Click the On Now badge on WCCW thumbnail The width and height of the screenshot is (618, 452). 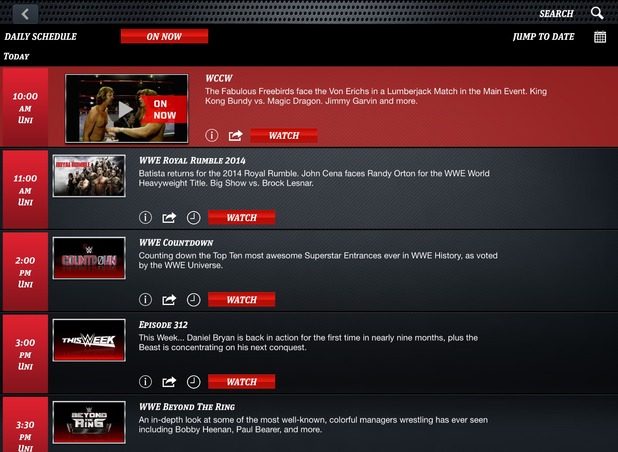coord(164,109)
